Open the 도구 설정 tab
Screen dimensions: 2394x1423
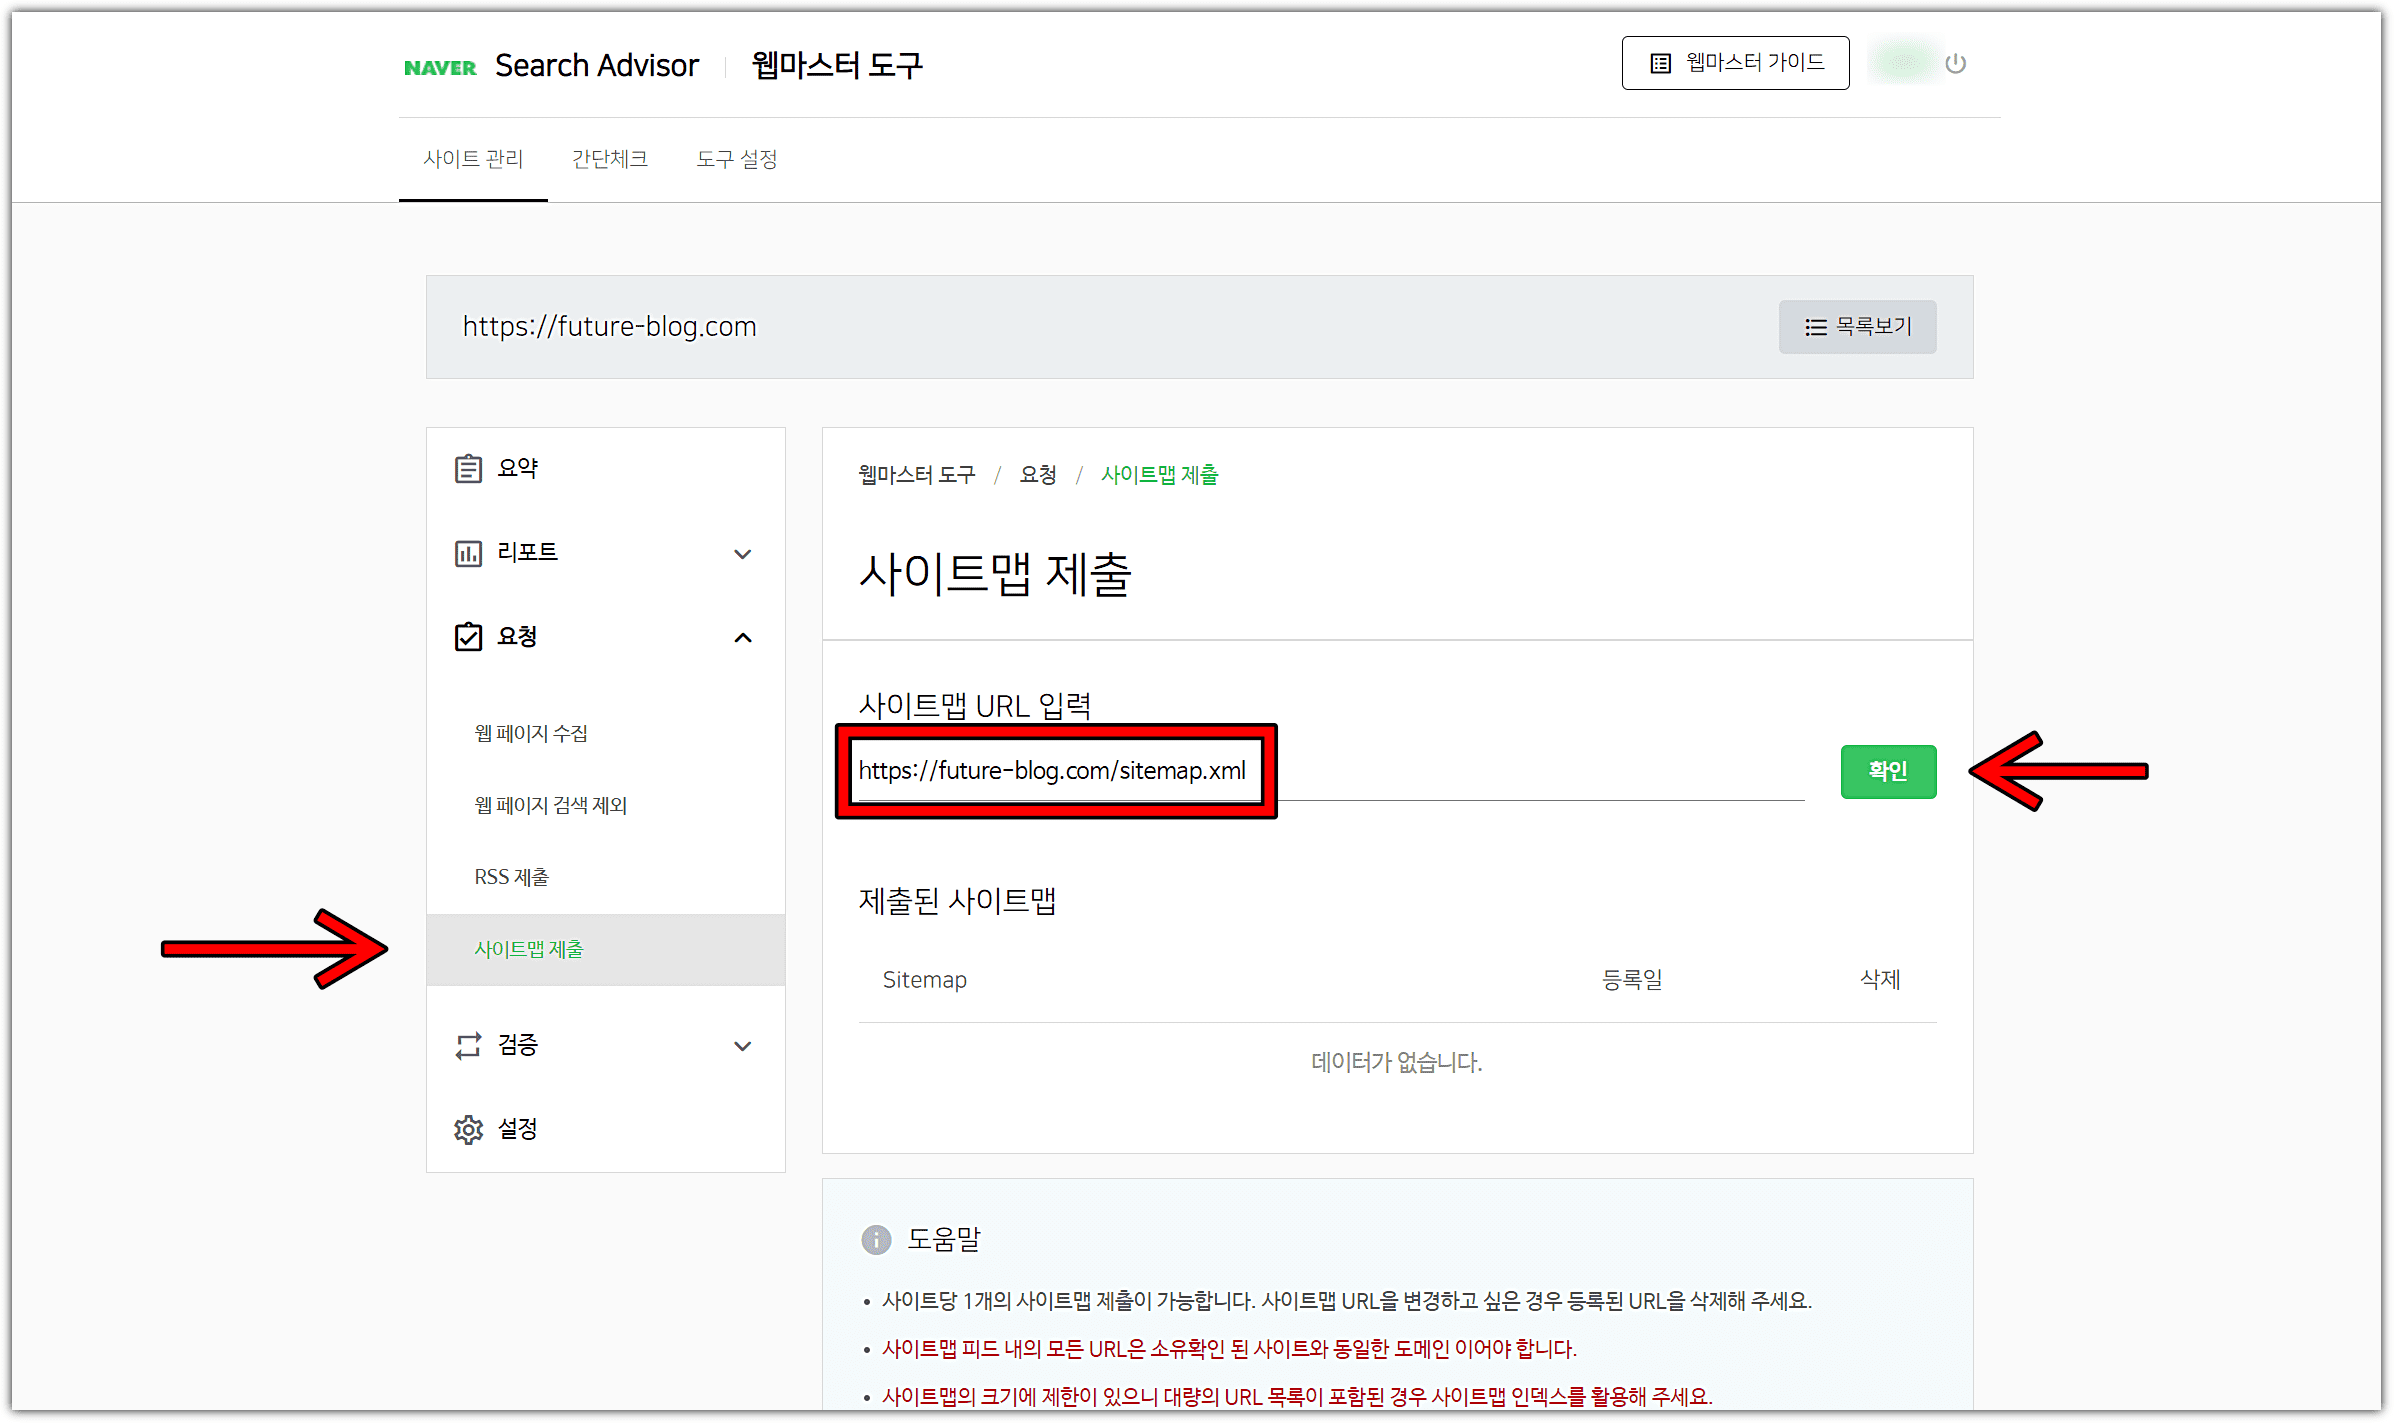click(737, 158)
